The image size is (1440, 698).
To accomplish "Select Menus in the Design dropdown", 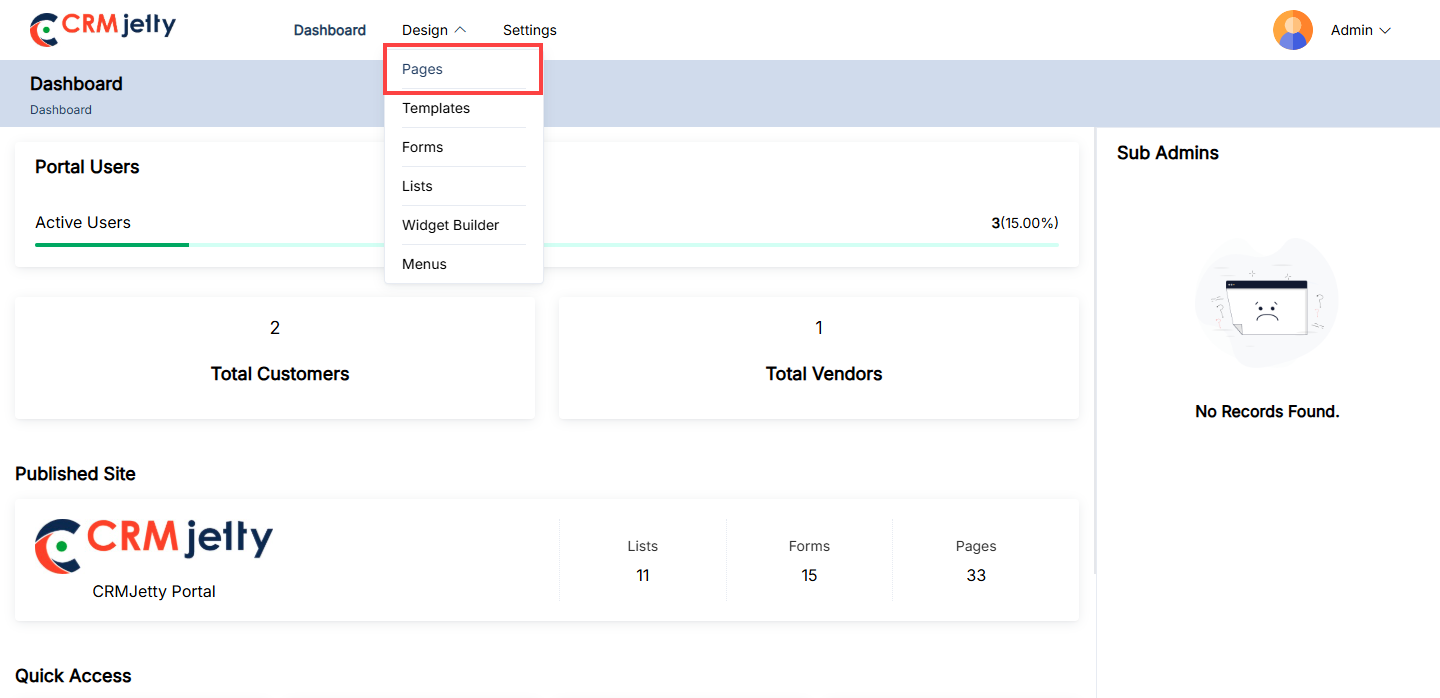I will (x=424, y=264).
